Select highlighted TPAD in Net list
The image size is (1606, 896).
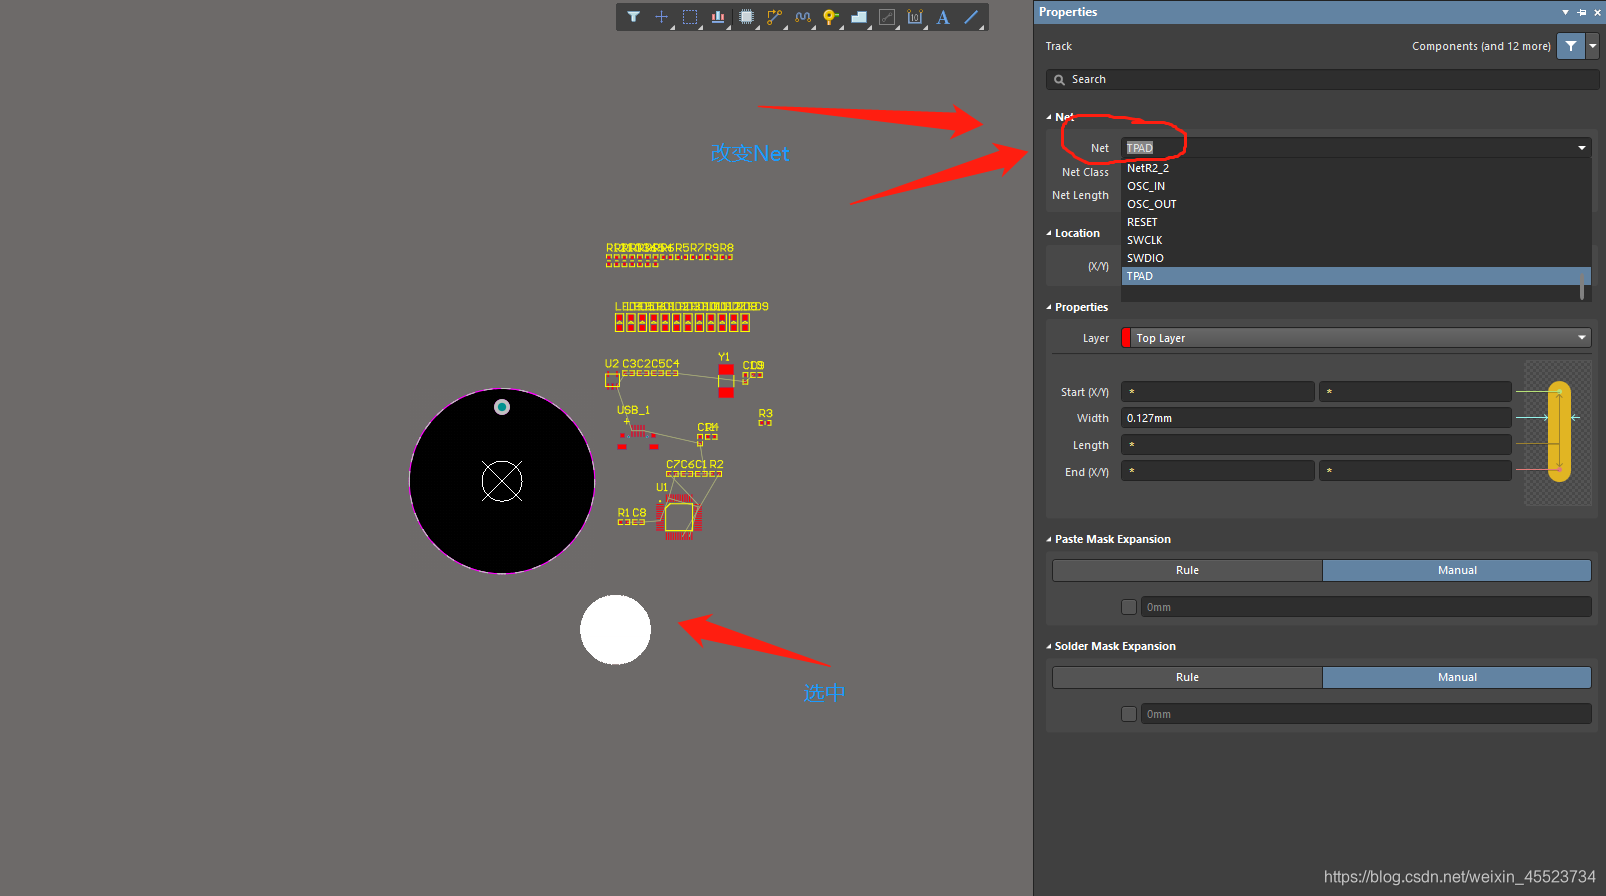point(1356,276)
